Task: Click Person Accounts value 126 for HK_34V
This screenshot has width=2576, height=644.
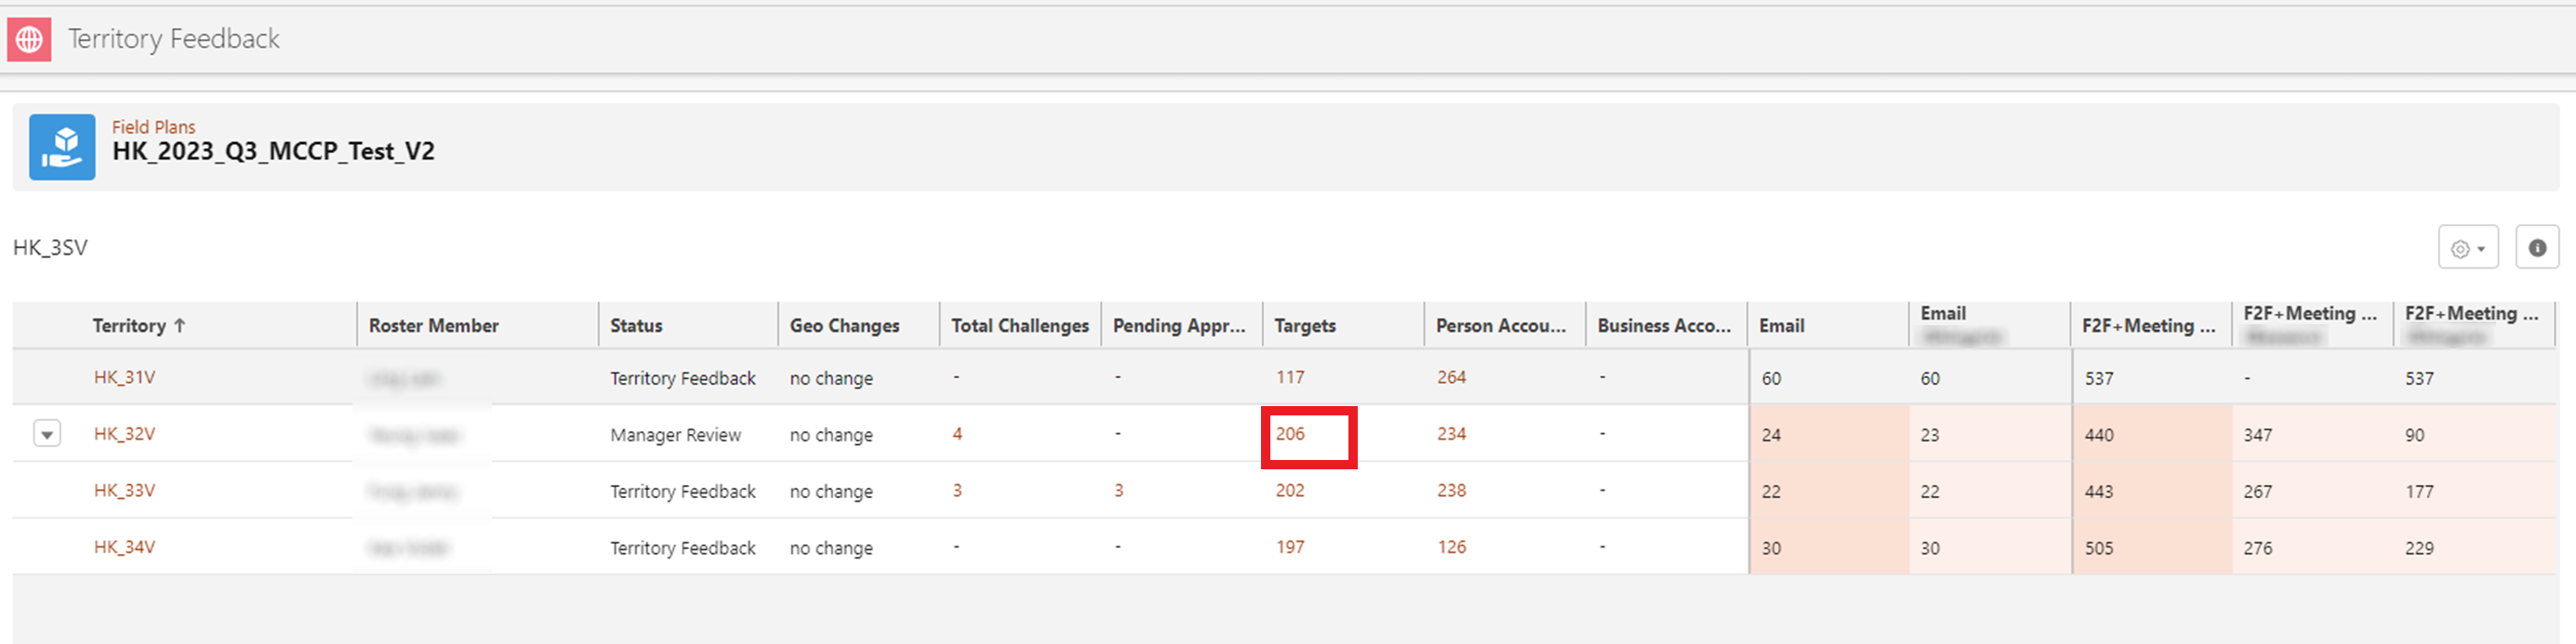Action: tap(1451, 548)
